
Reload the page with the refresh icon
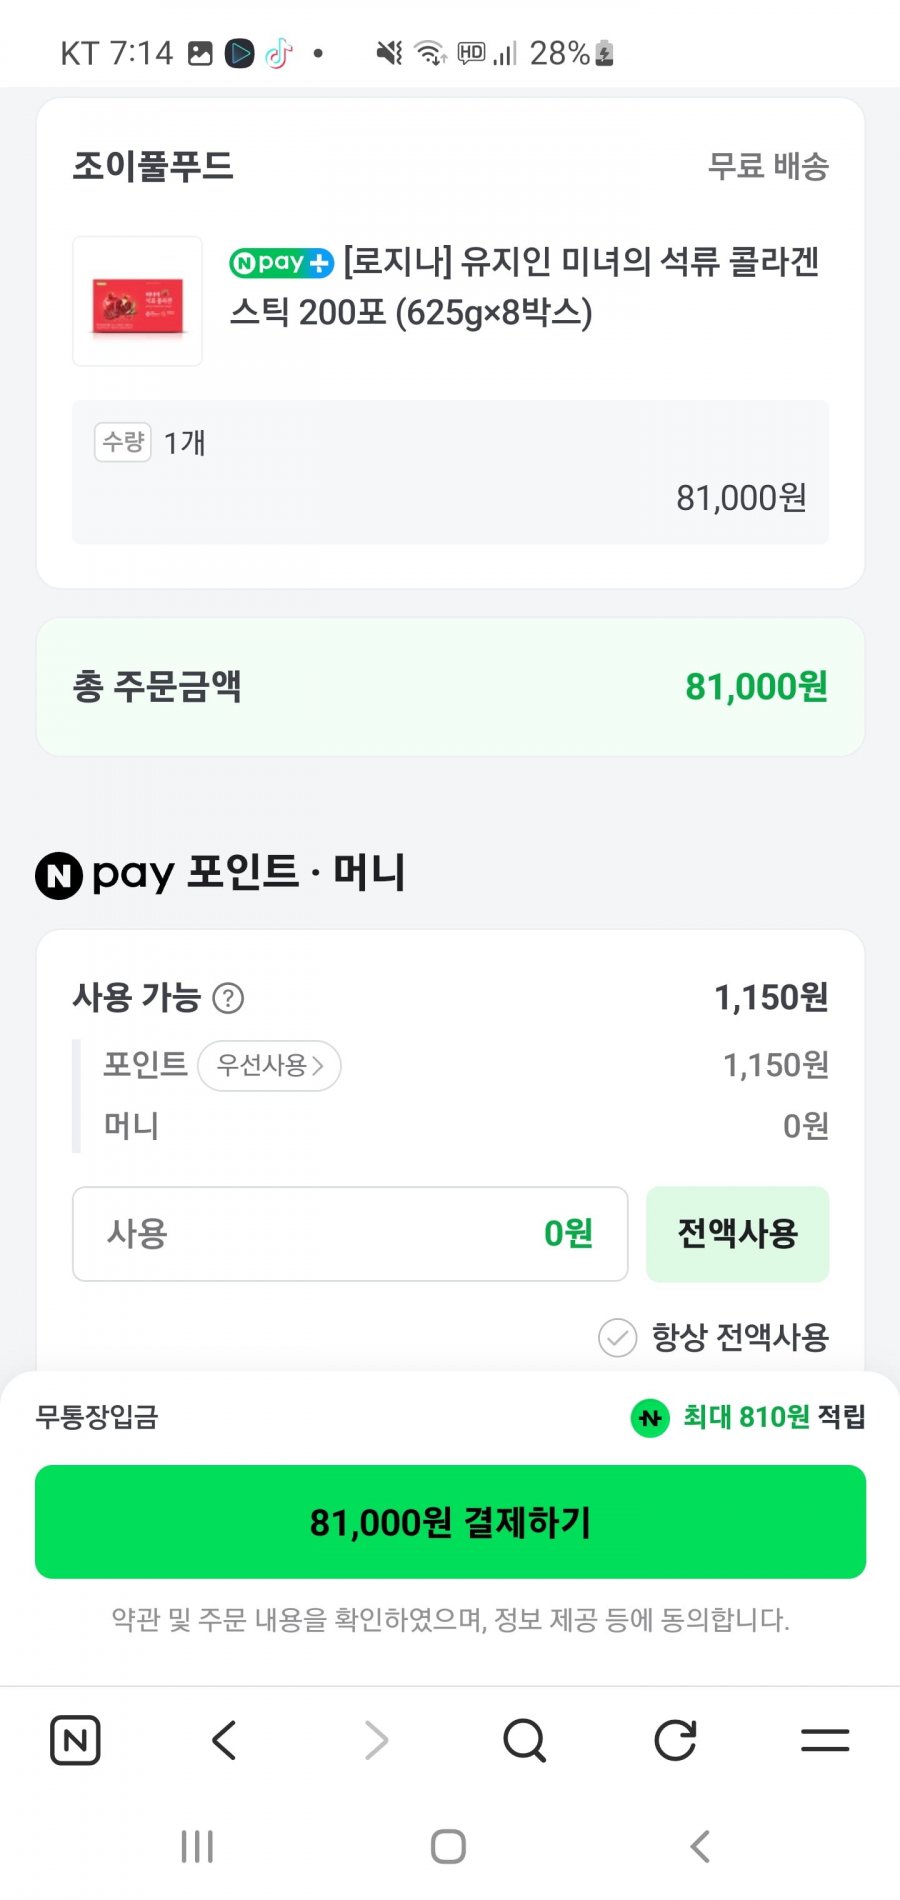click(675, 1740)
